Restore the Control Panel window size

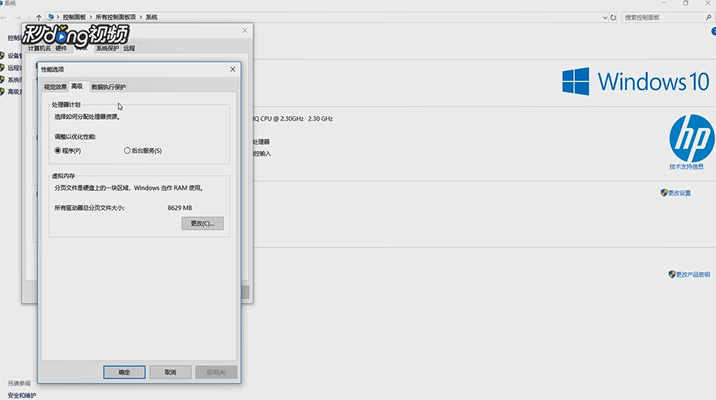pos(686,3)
